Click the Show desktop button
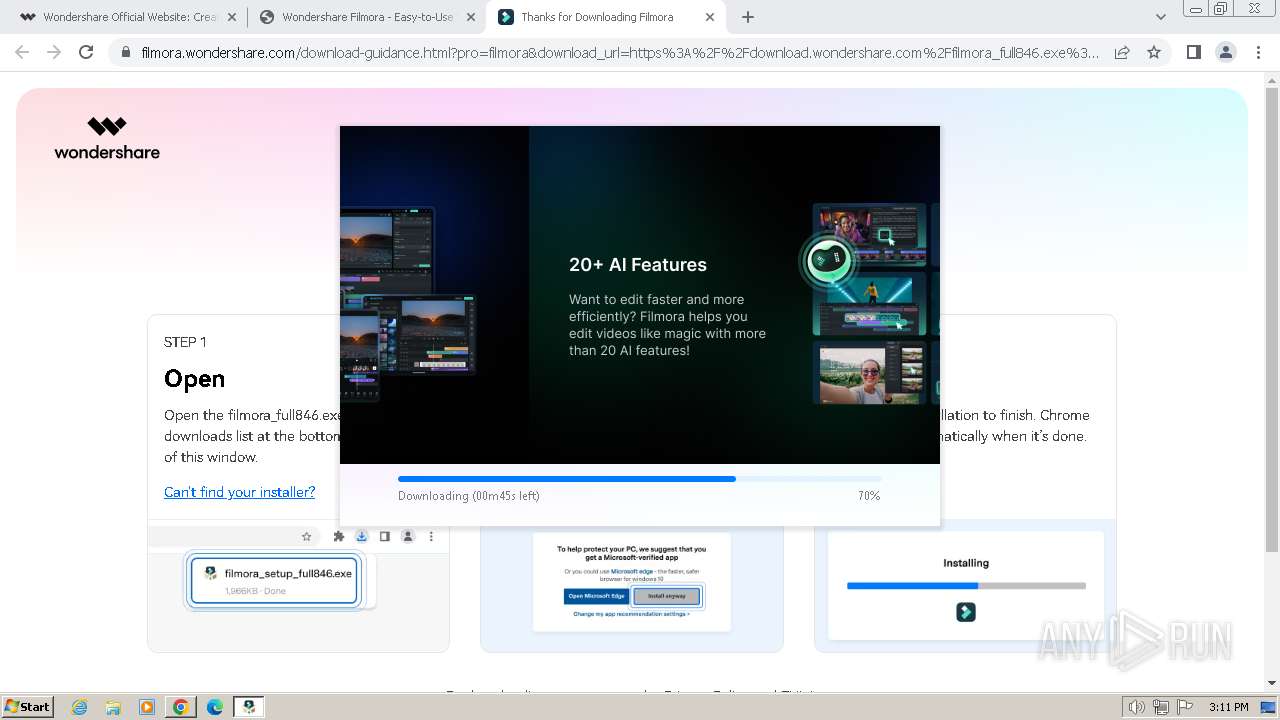 point(1269,707)
